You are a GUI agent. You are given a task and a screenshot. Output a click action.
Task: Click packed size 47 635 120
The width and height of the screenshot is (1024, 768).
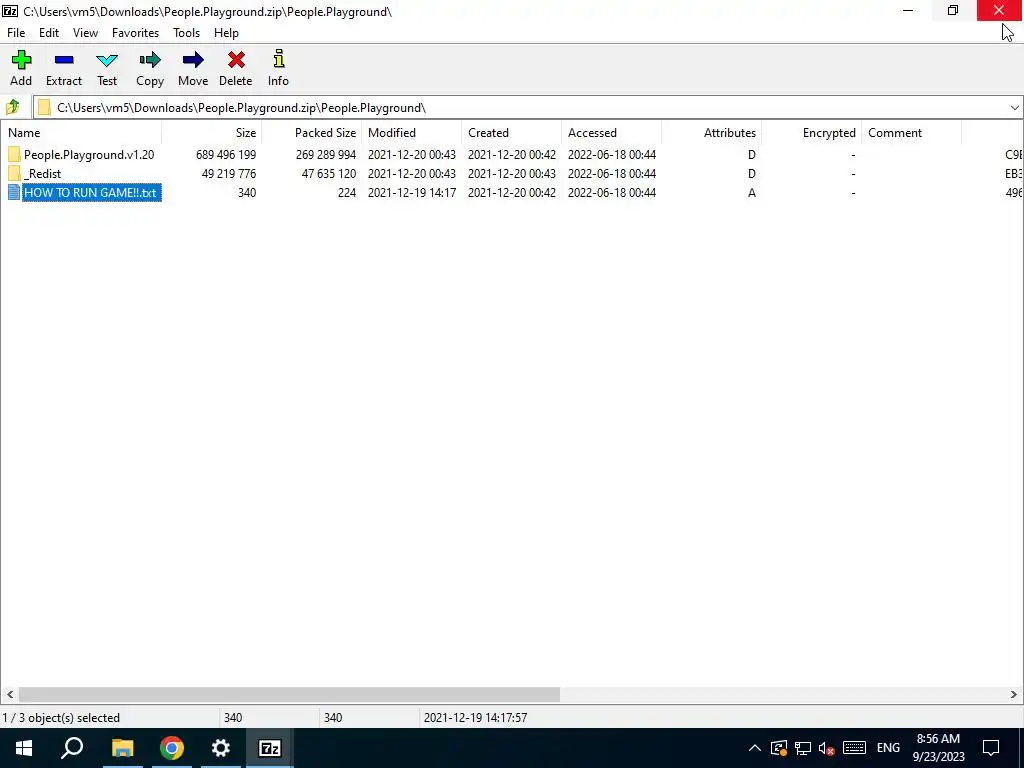328,174
